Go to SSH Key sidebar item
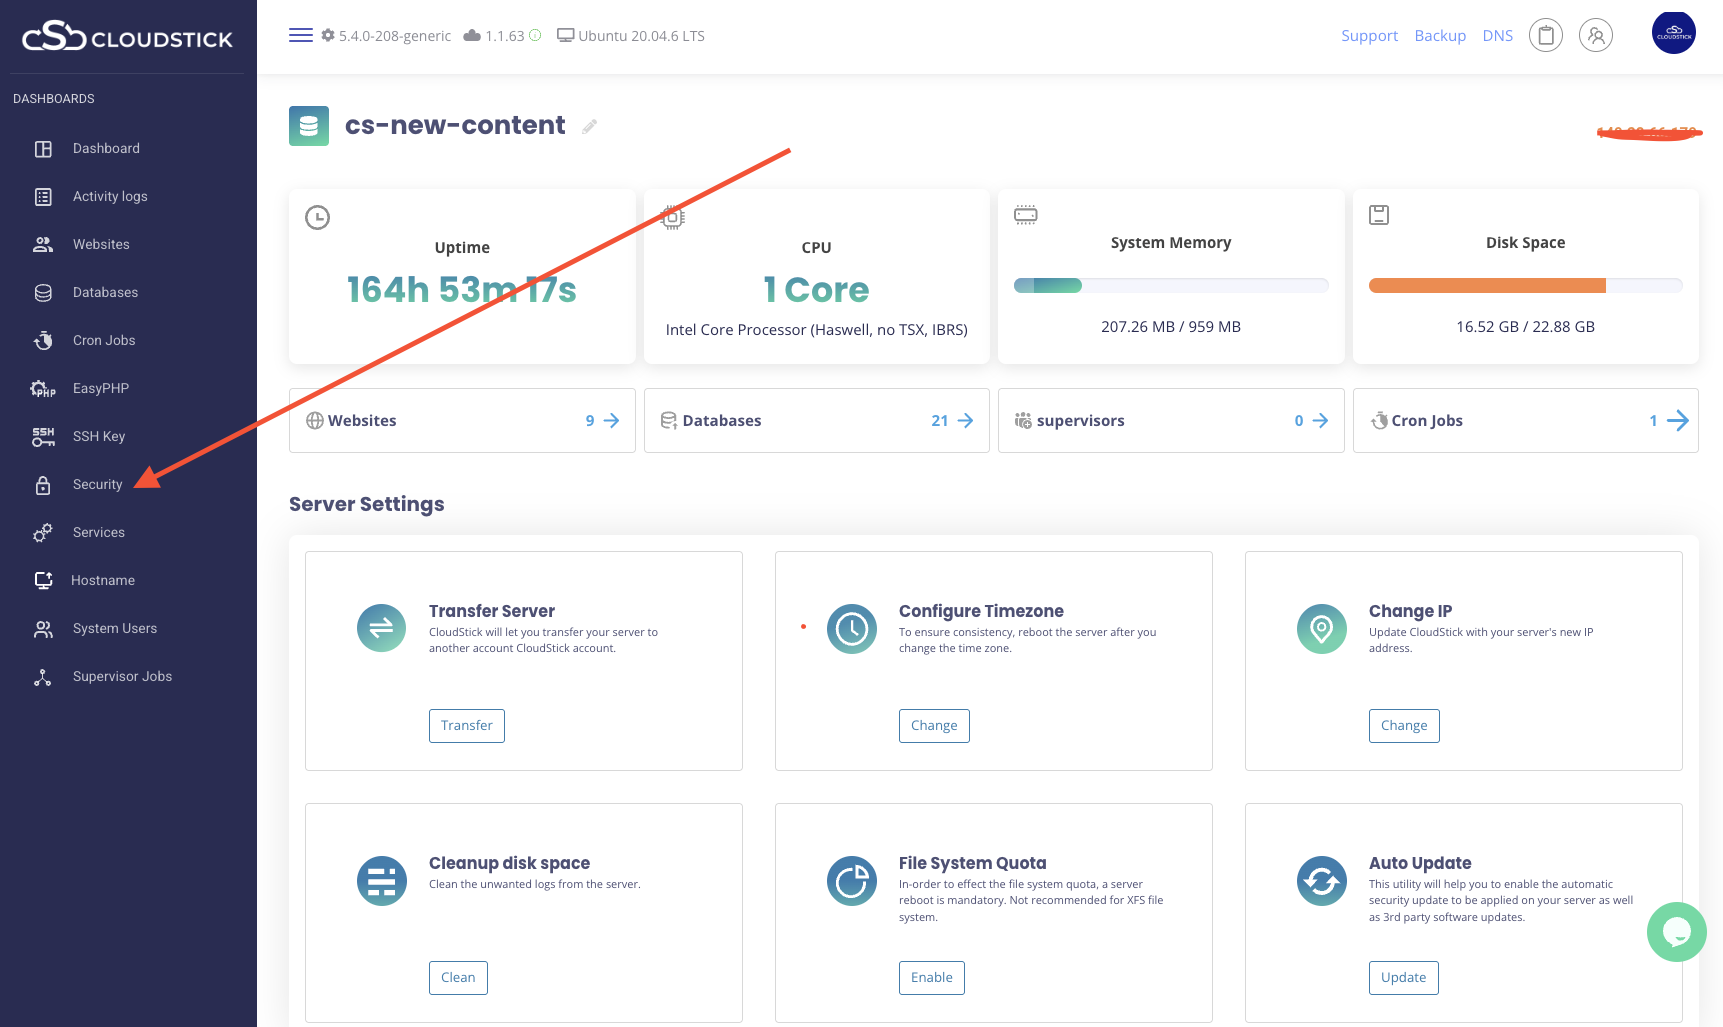Screen dimensions: 1723x1027 point(98,437)
